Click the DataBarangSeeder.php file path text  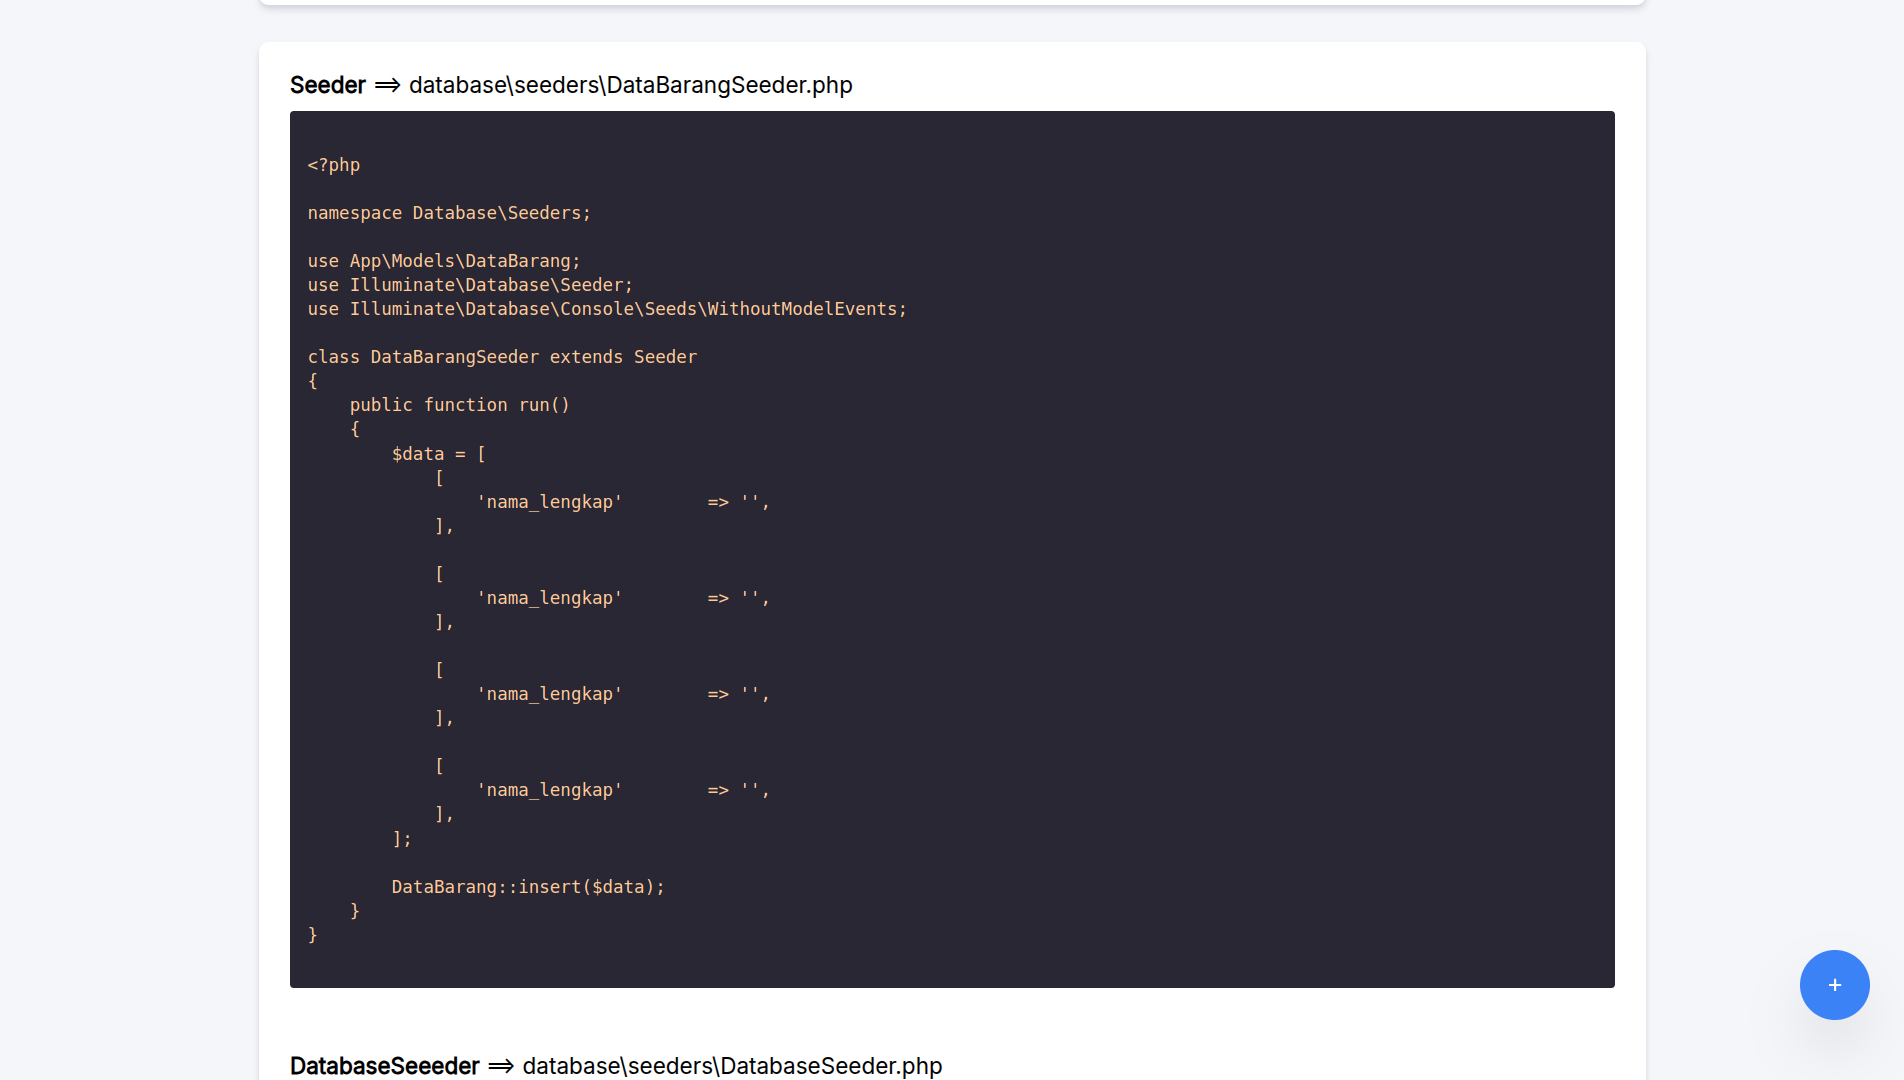[x=630, y=86]
